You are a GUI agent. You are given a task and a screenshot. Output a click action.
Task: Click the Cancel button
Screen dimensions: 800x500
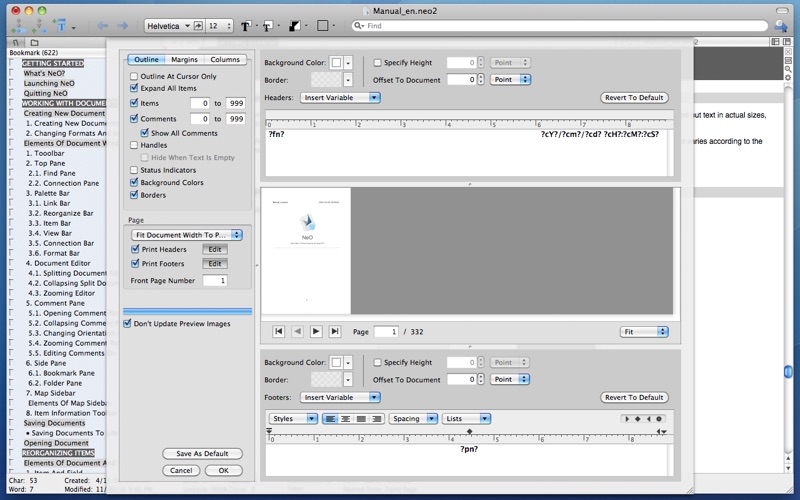[181, 470]
